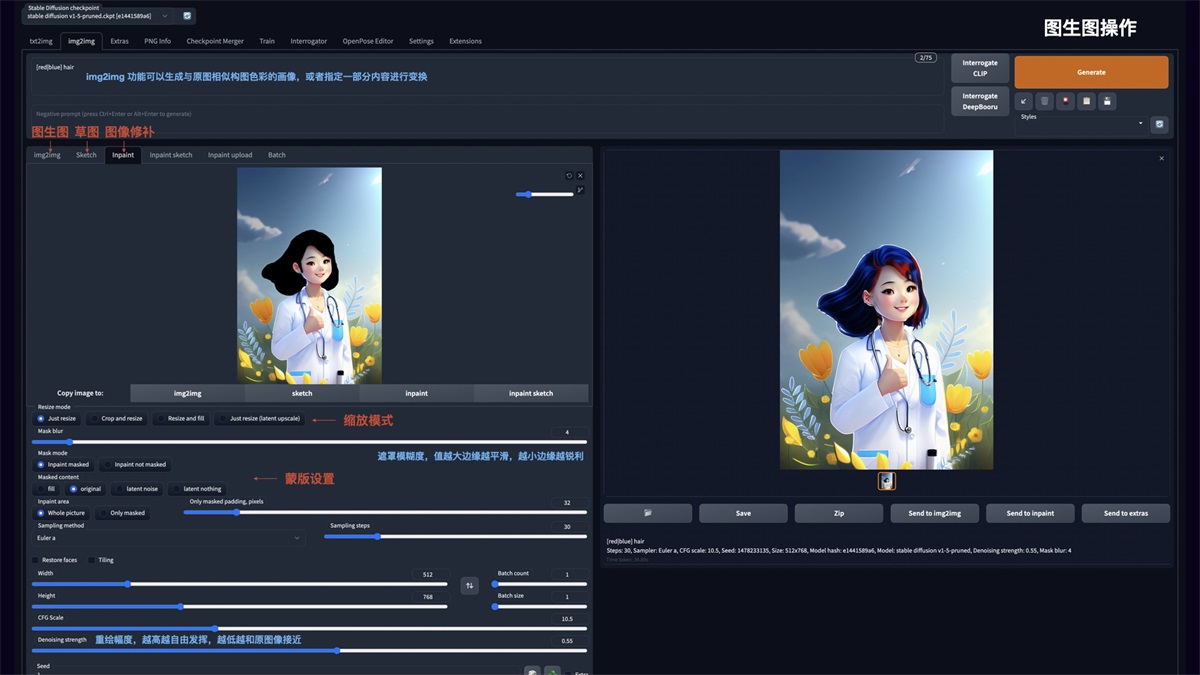Screen dimensions: 1200x675
Task: Click the read-generation-parameters arrow icon below Generate
Action: (1024, 101)
